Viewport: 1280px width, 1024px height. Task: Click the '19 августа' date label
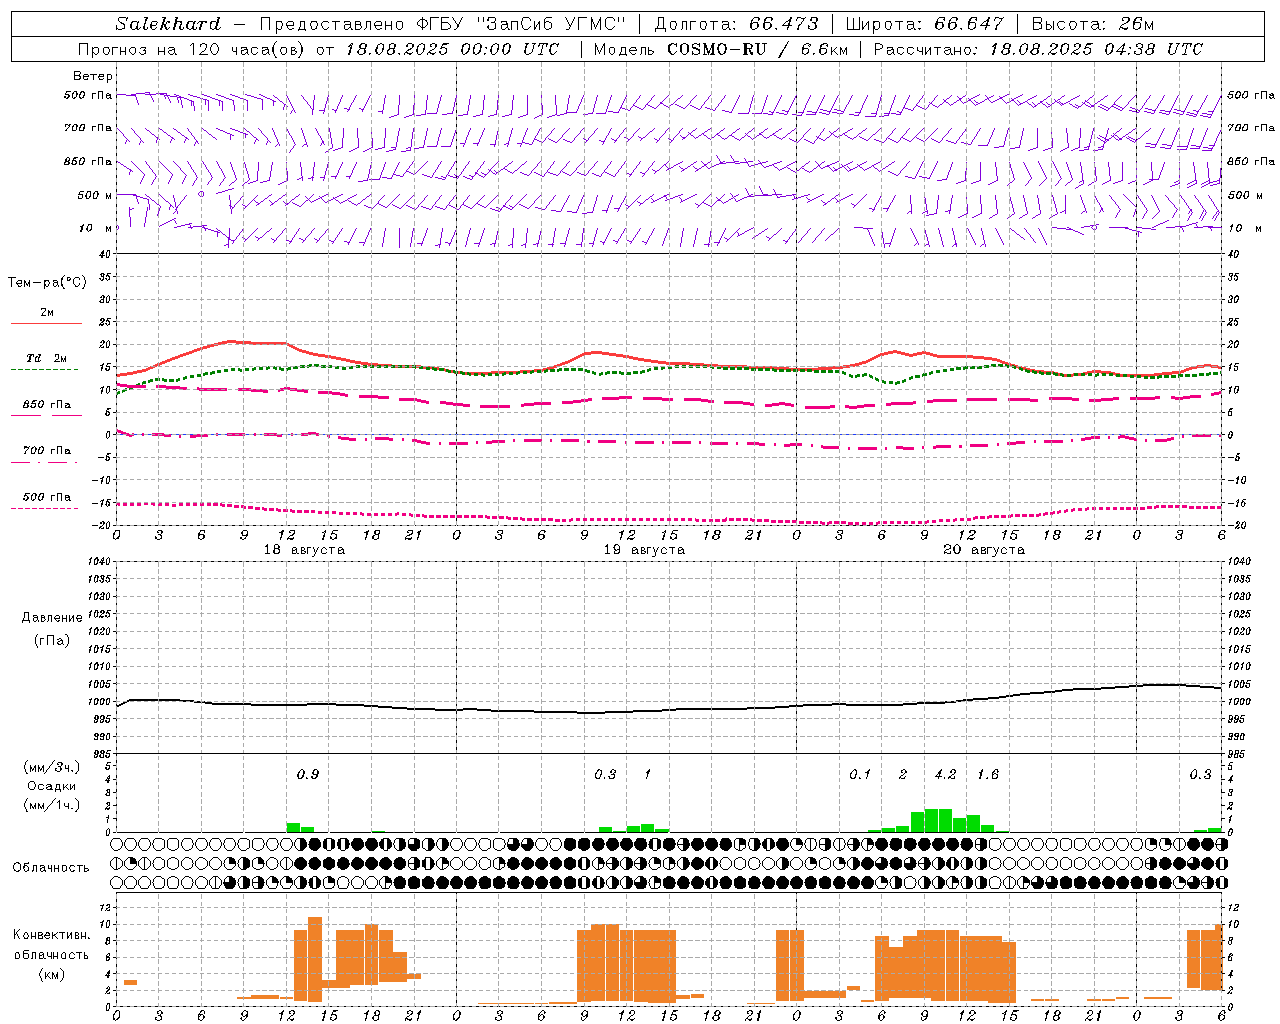[x=644, y=550]
